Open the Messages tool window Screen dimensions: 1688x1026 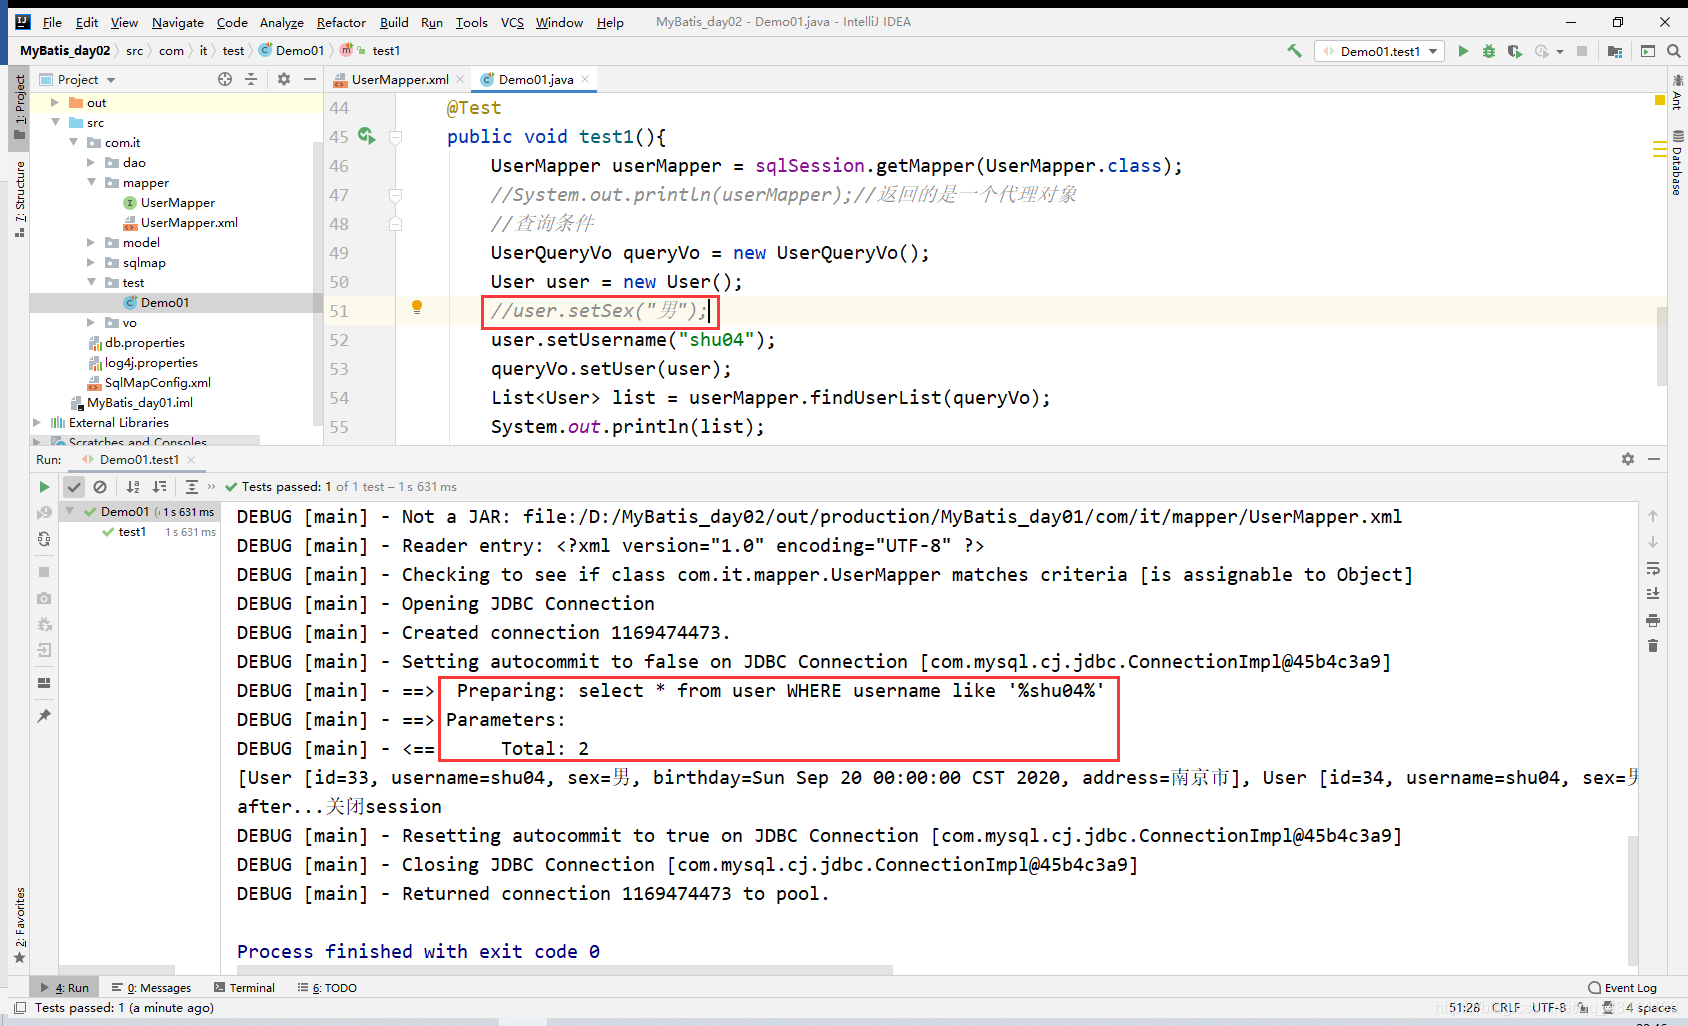(151, 987)
